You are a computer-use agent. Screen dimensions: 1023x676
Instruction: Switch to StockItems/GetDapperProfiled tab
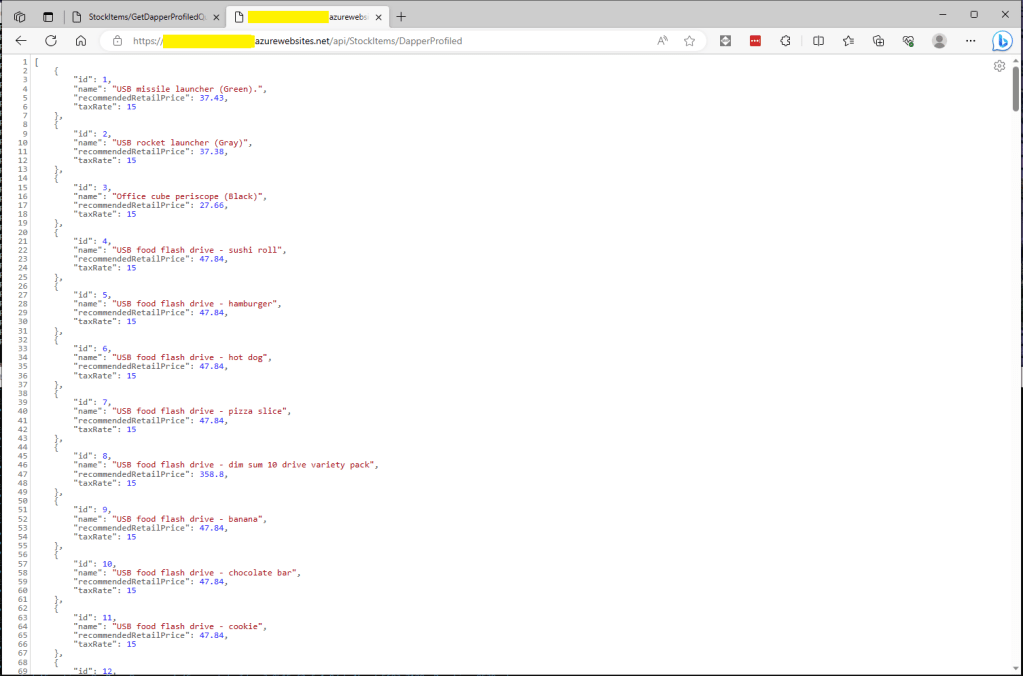pos(145,17)
